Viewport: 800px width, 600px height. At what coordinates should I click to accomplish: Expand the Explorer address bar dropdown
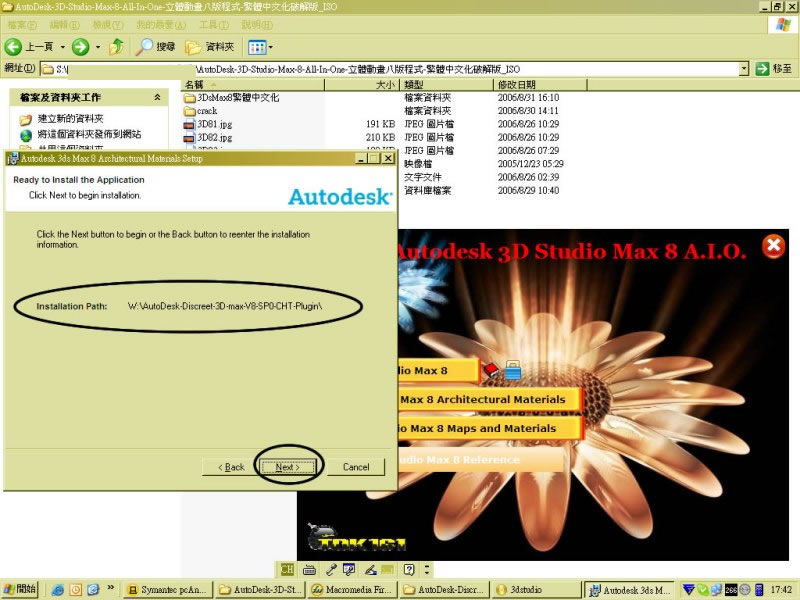coord(744,68)
